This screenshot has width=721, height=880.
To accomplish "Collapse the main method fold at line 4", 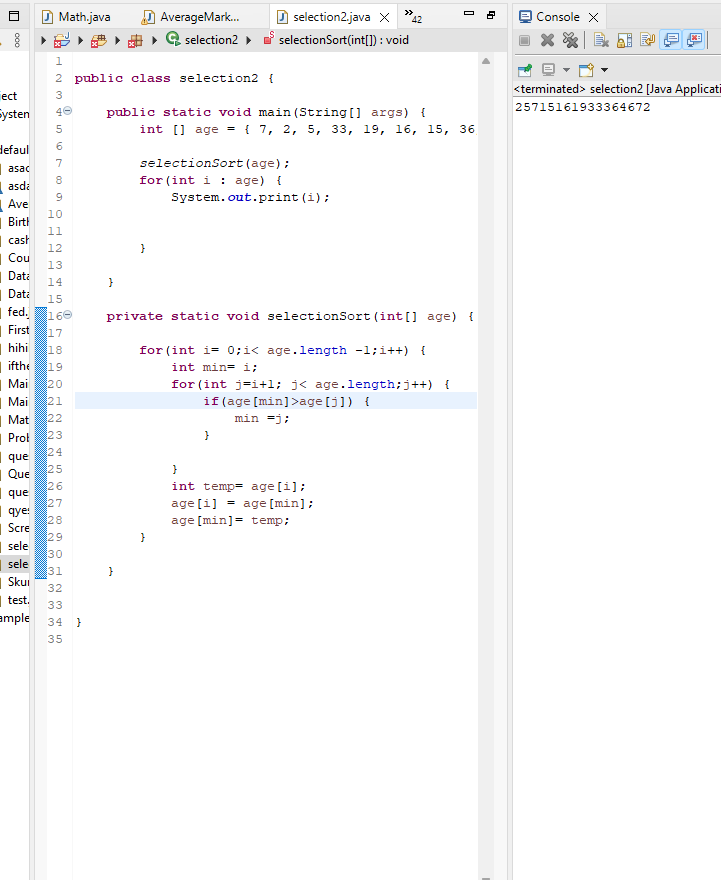I will coord(67,111).
